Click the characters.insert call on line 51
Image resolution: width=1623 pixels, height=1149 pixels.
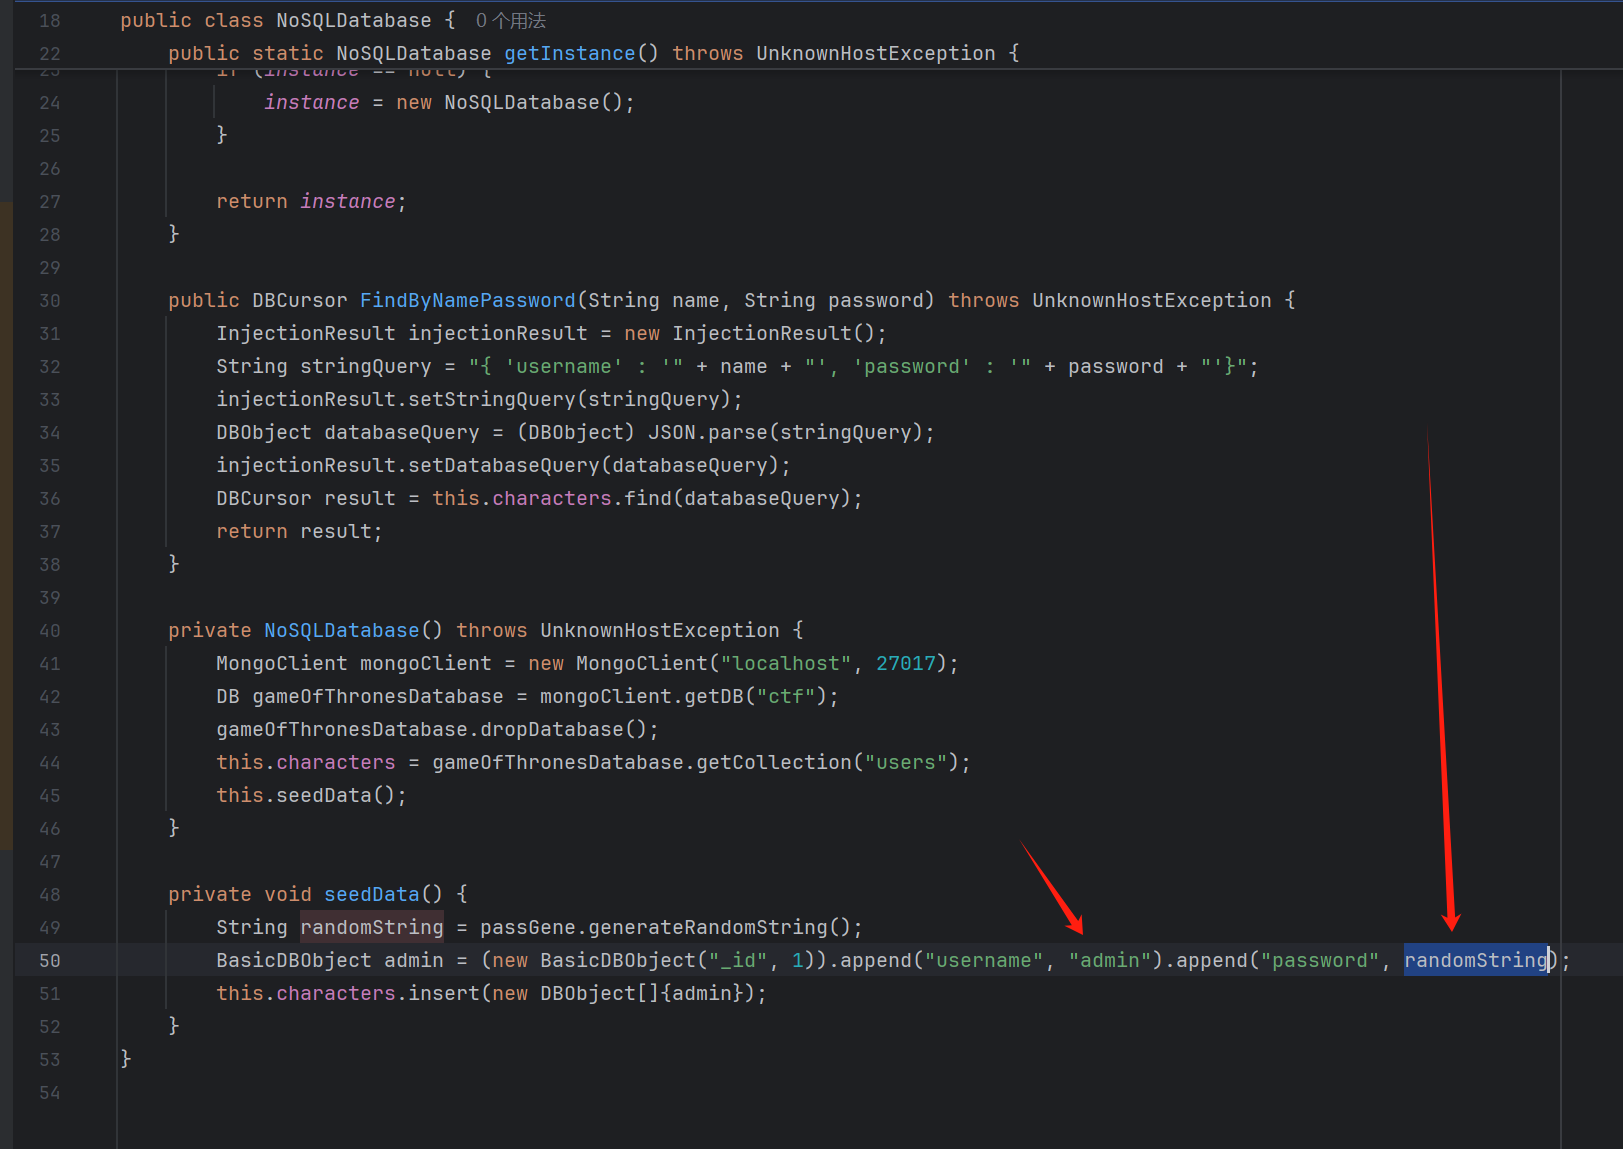pos(377,994)
